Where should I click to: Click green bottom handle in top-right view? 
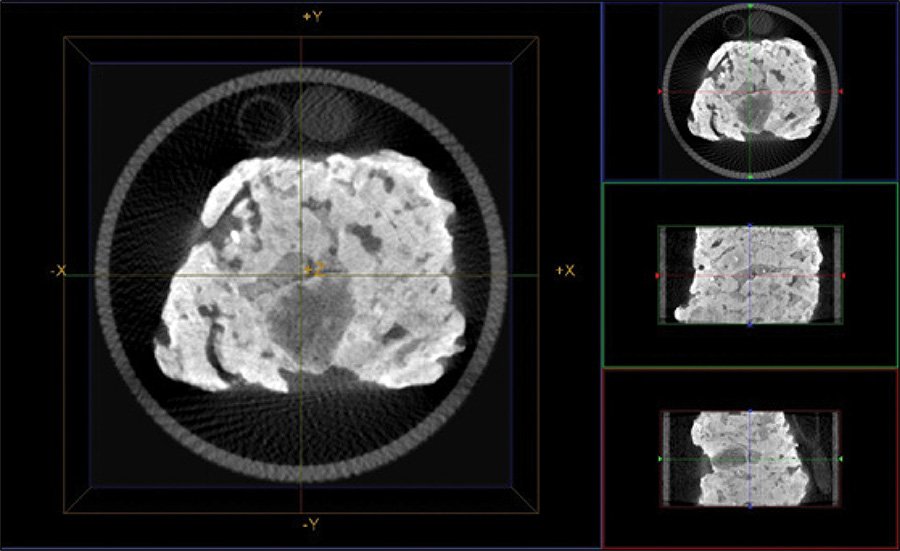tap(750, 176)
